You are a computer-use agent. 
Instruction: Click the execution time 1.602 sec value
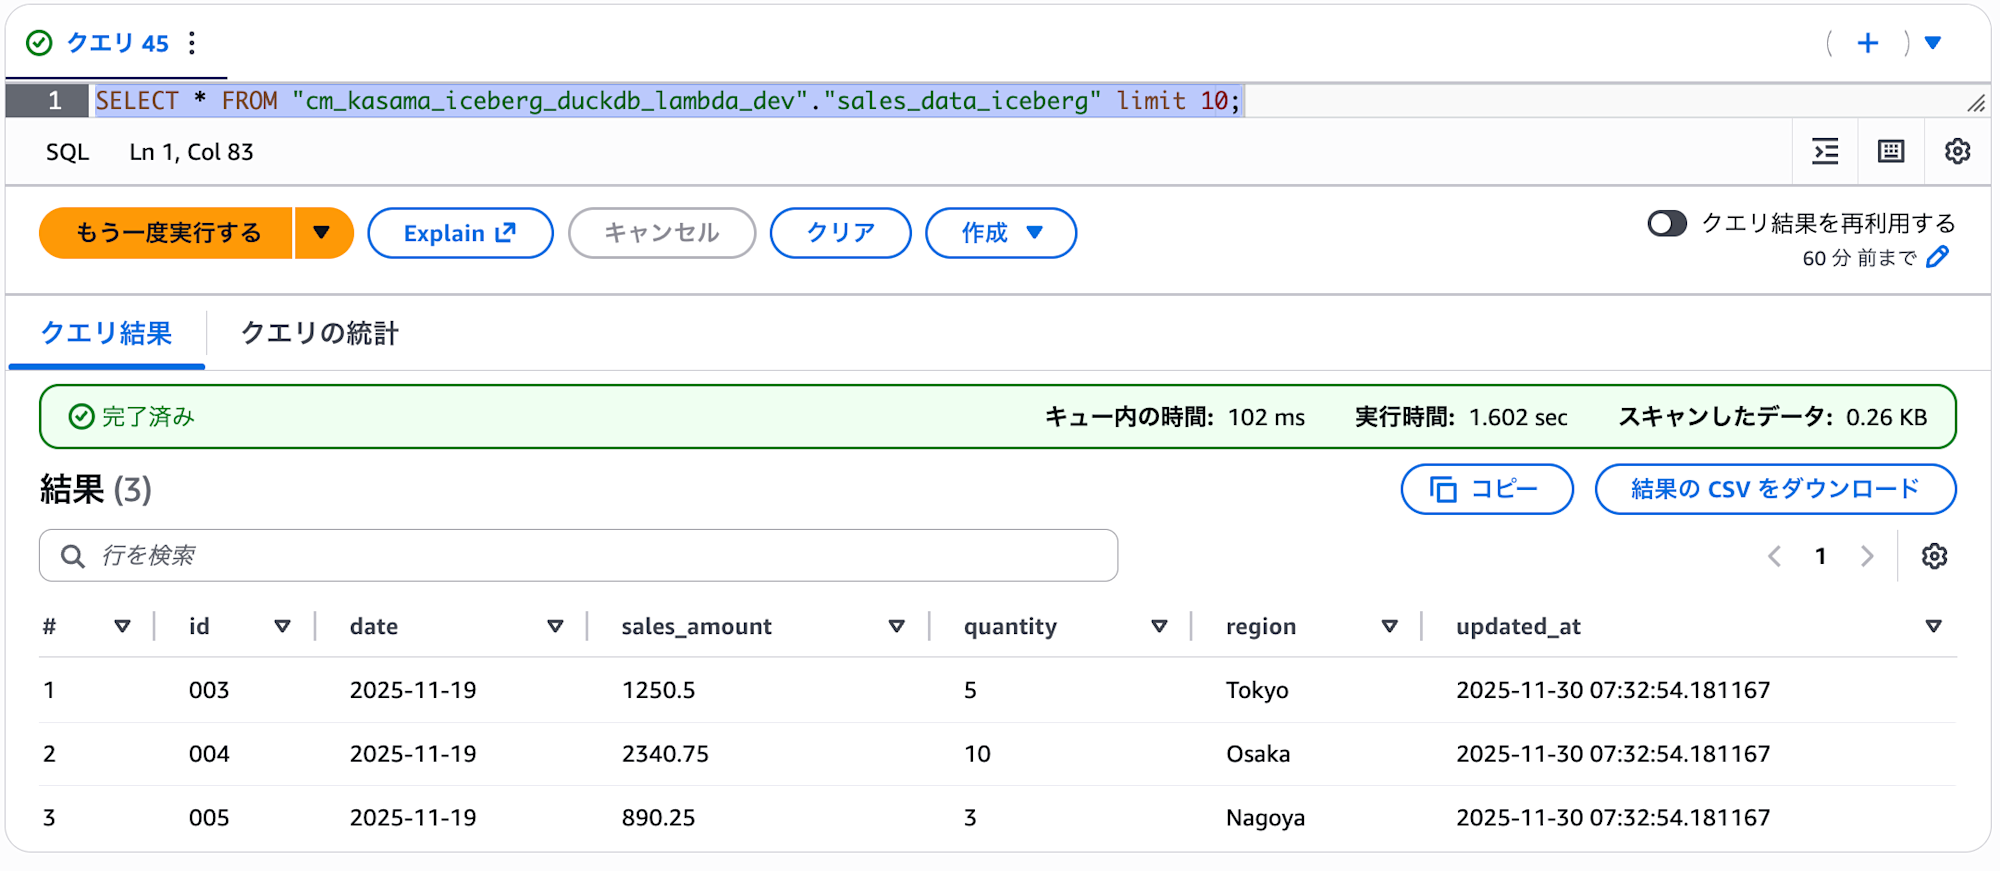(x=1518, y=417)
